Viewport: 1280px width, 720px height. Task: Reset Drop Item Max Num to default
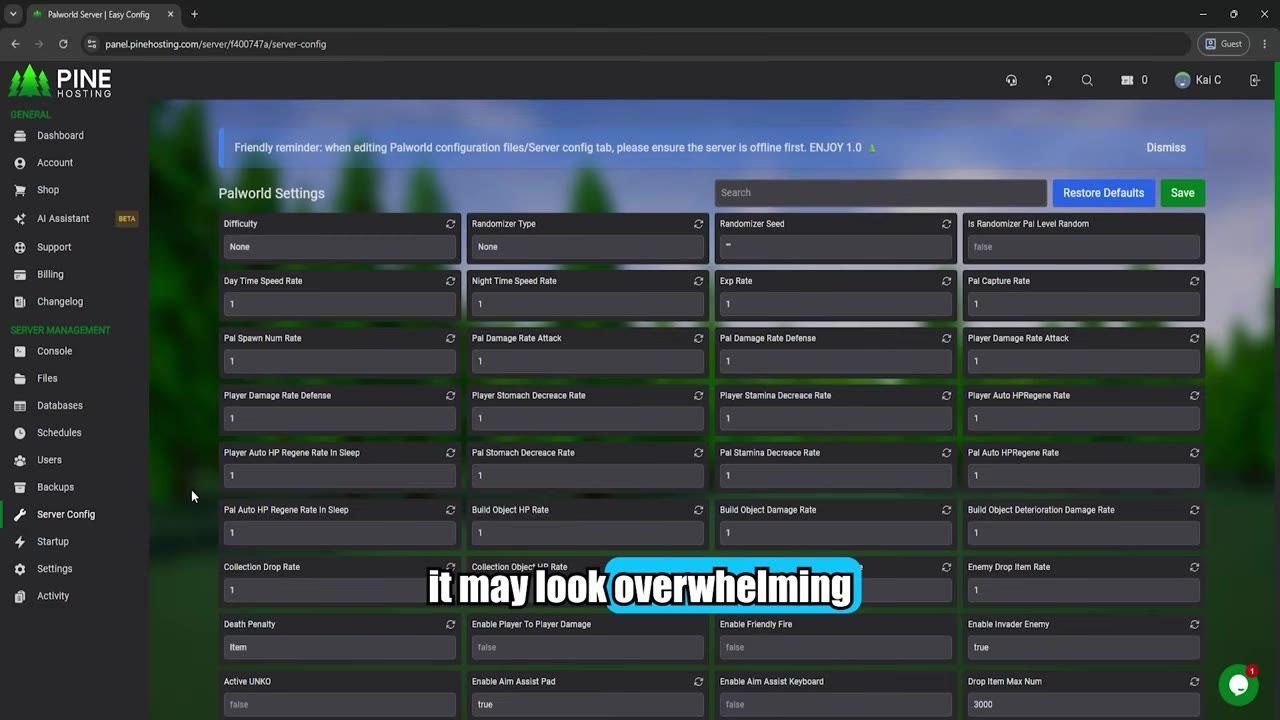[x=1194, y=681]
